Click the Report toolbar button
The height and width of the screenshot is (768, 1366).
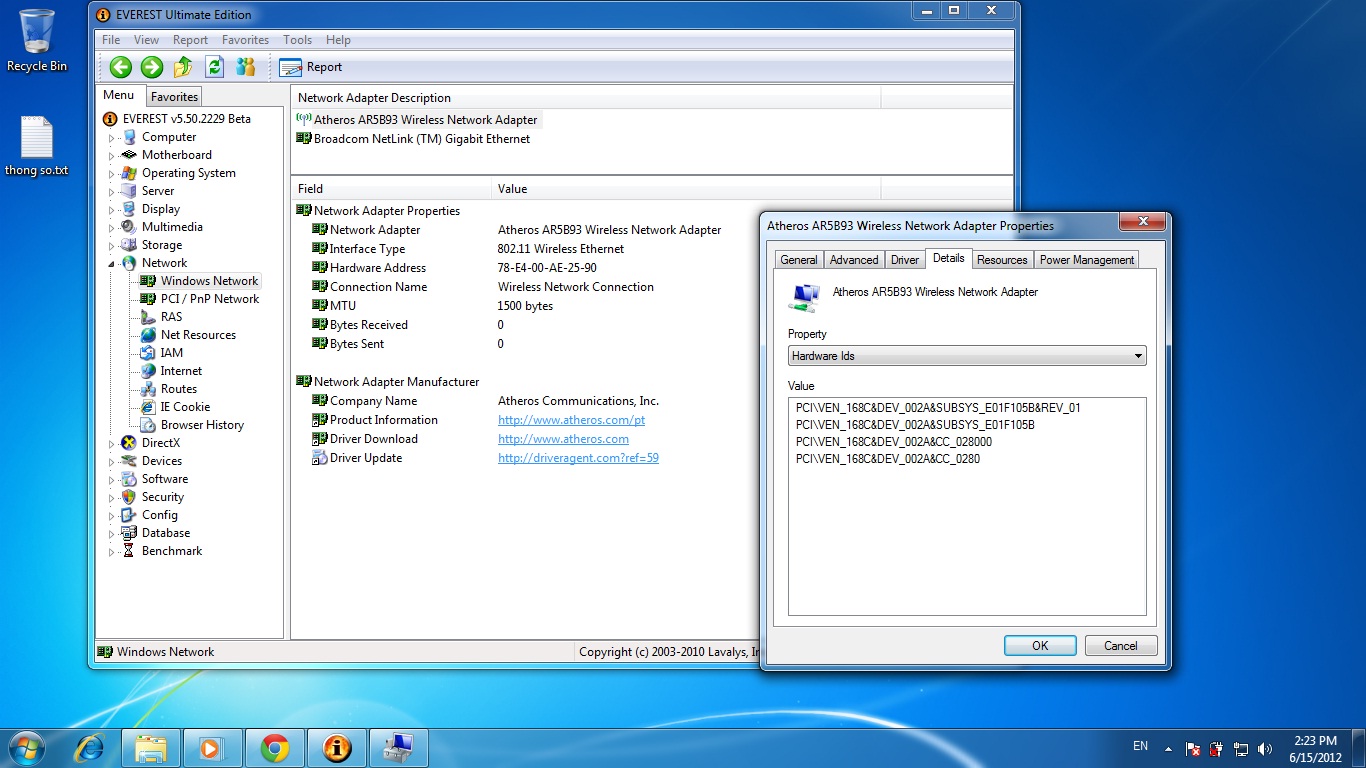point(311,67)
